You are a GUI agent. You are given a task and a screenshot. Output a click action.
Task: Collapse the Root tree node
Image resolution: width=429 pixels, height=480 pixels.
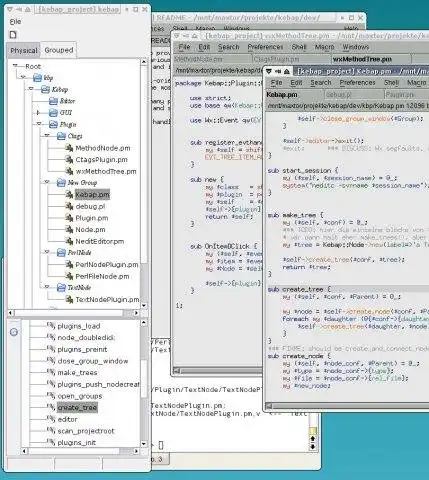(x=15, y=66)
